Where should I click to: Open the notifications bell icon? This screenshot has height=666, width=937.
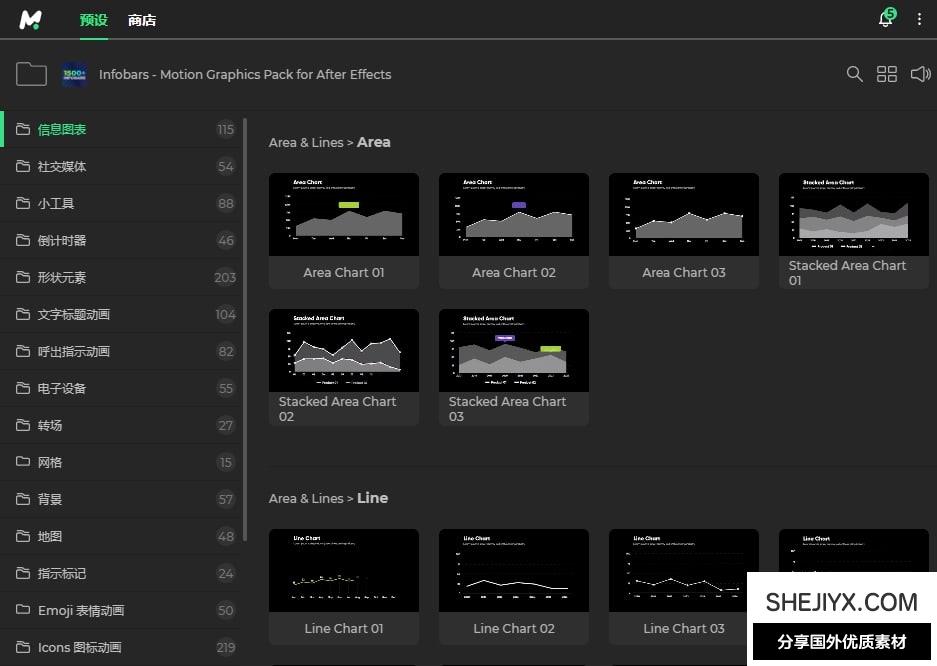[885, 19]
